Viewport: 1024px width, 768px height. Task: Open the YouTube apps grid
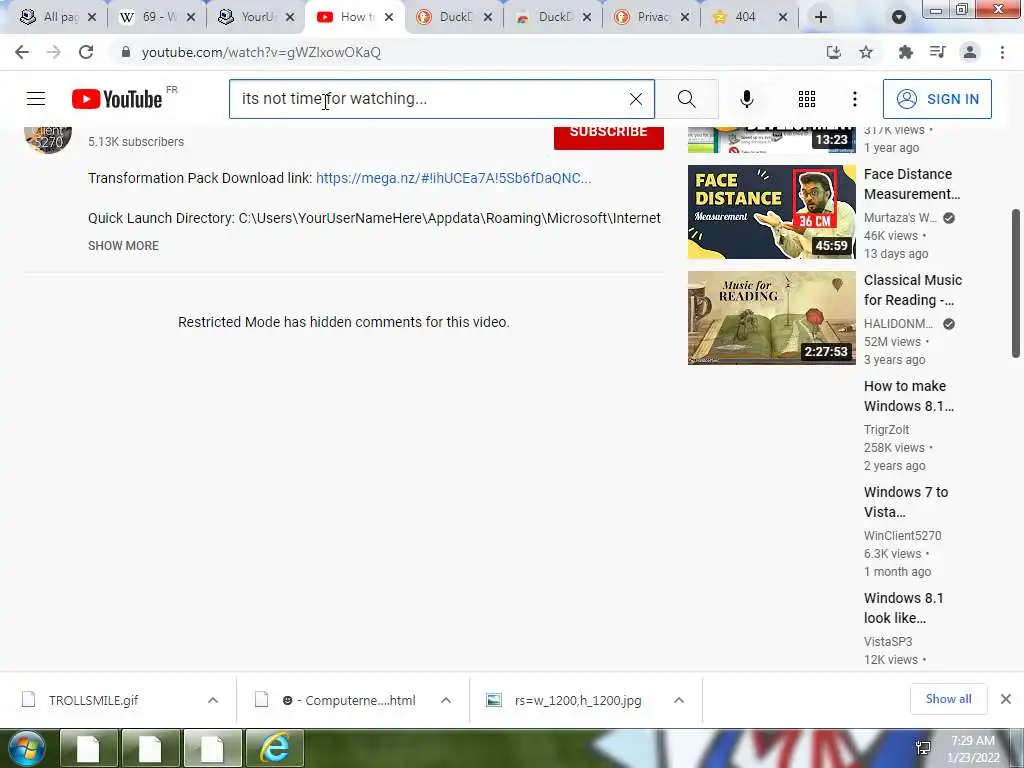807,99
